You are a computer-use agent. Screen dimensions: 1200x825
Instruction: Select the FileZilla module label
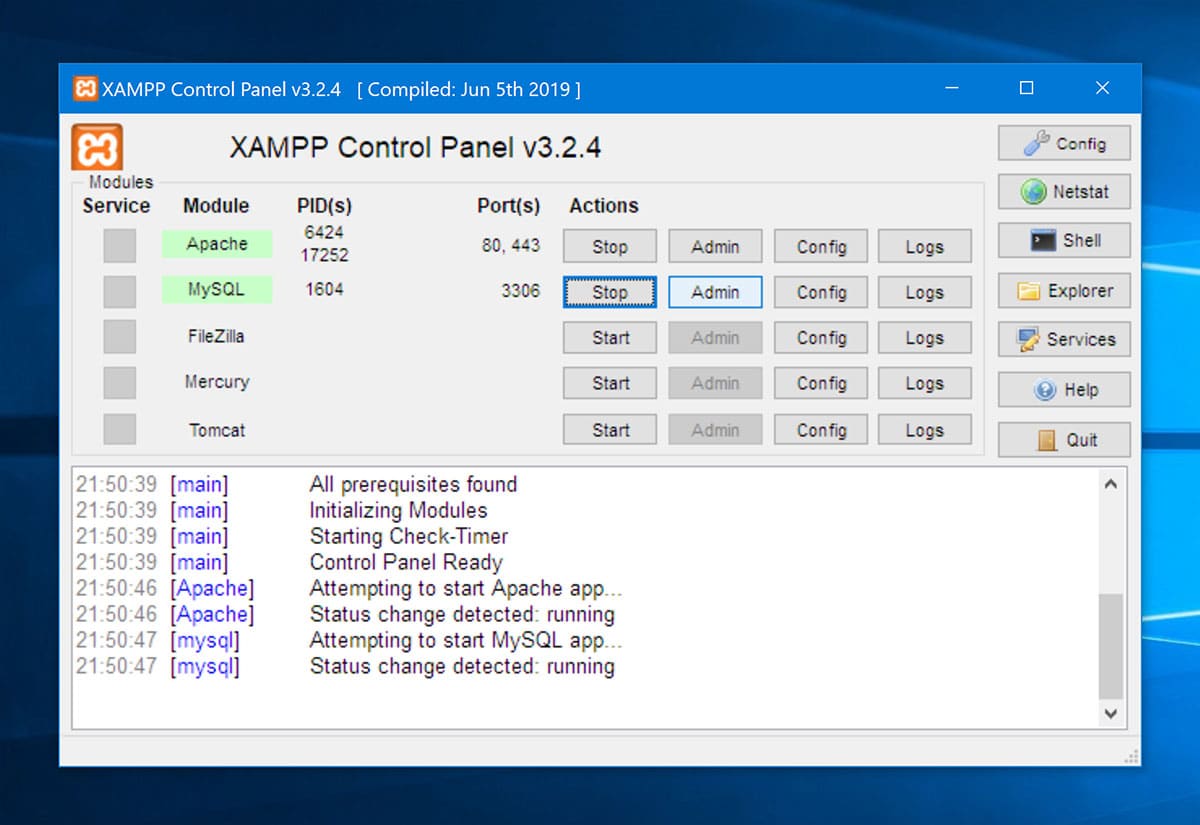(x=216, y=336)
